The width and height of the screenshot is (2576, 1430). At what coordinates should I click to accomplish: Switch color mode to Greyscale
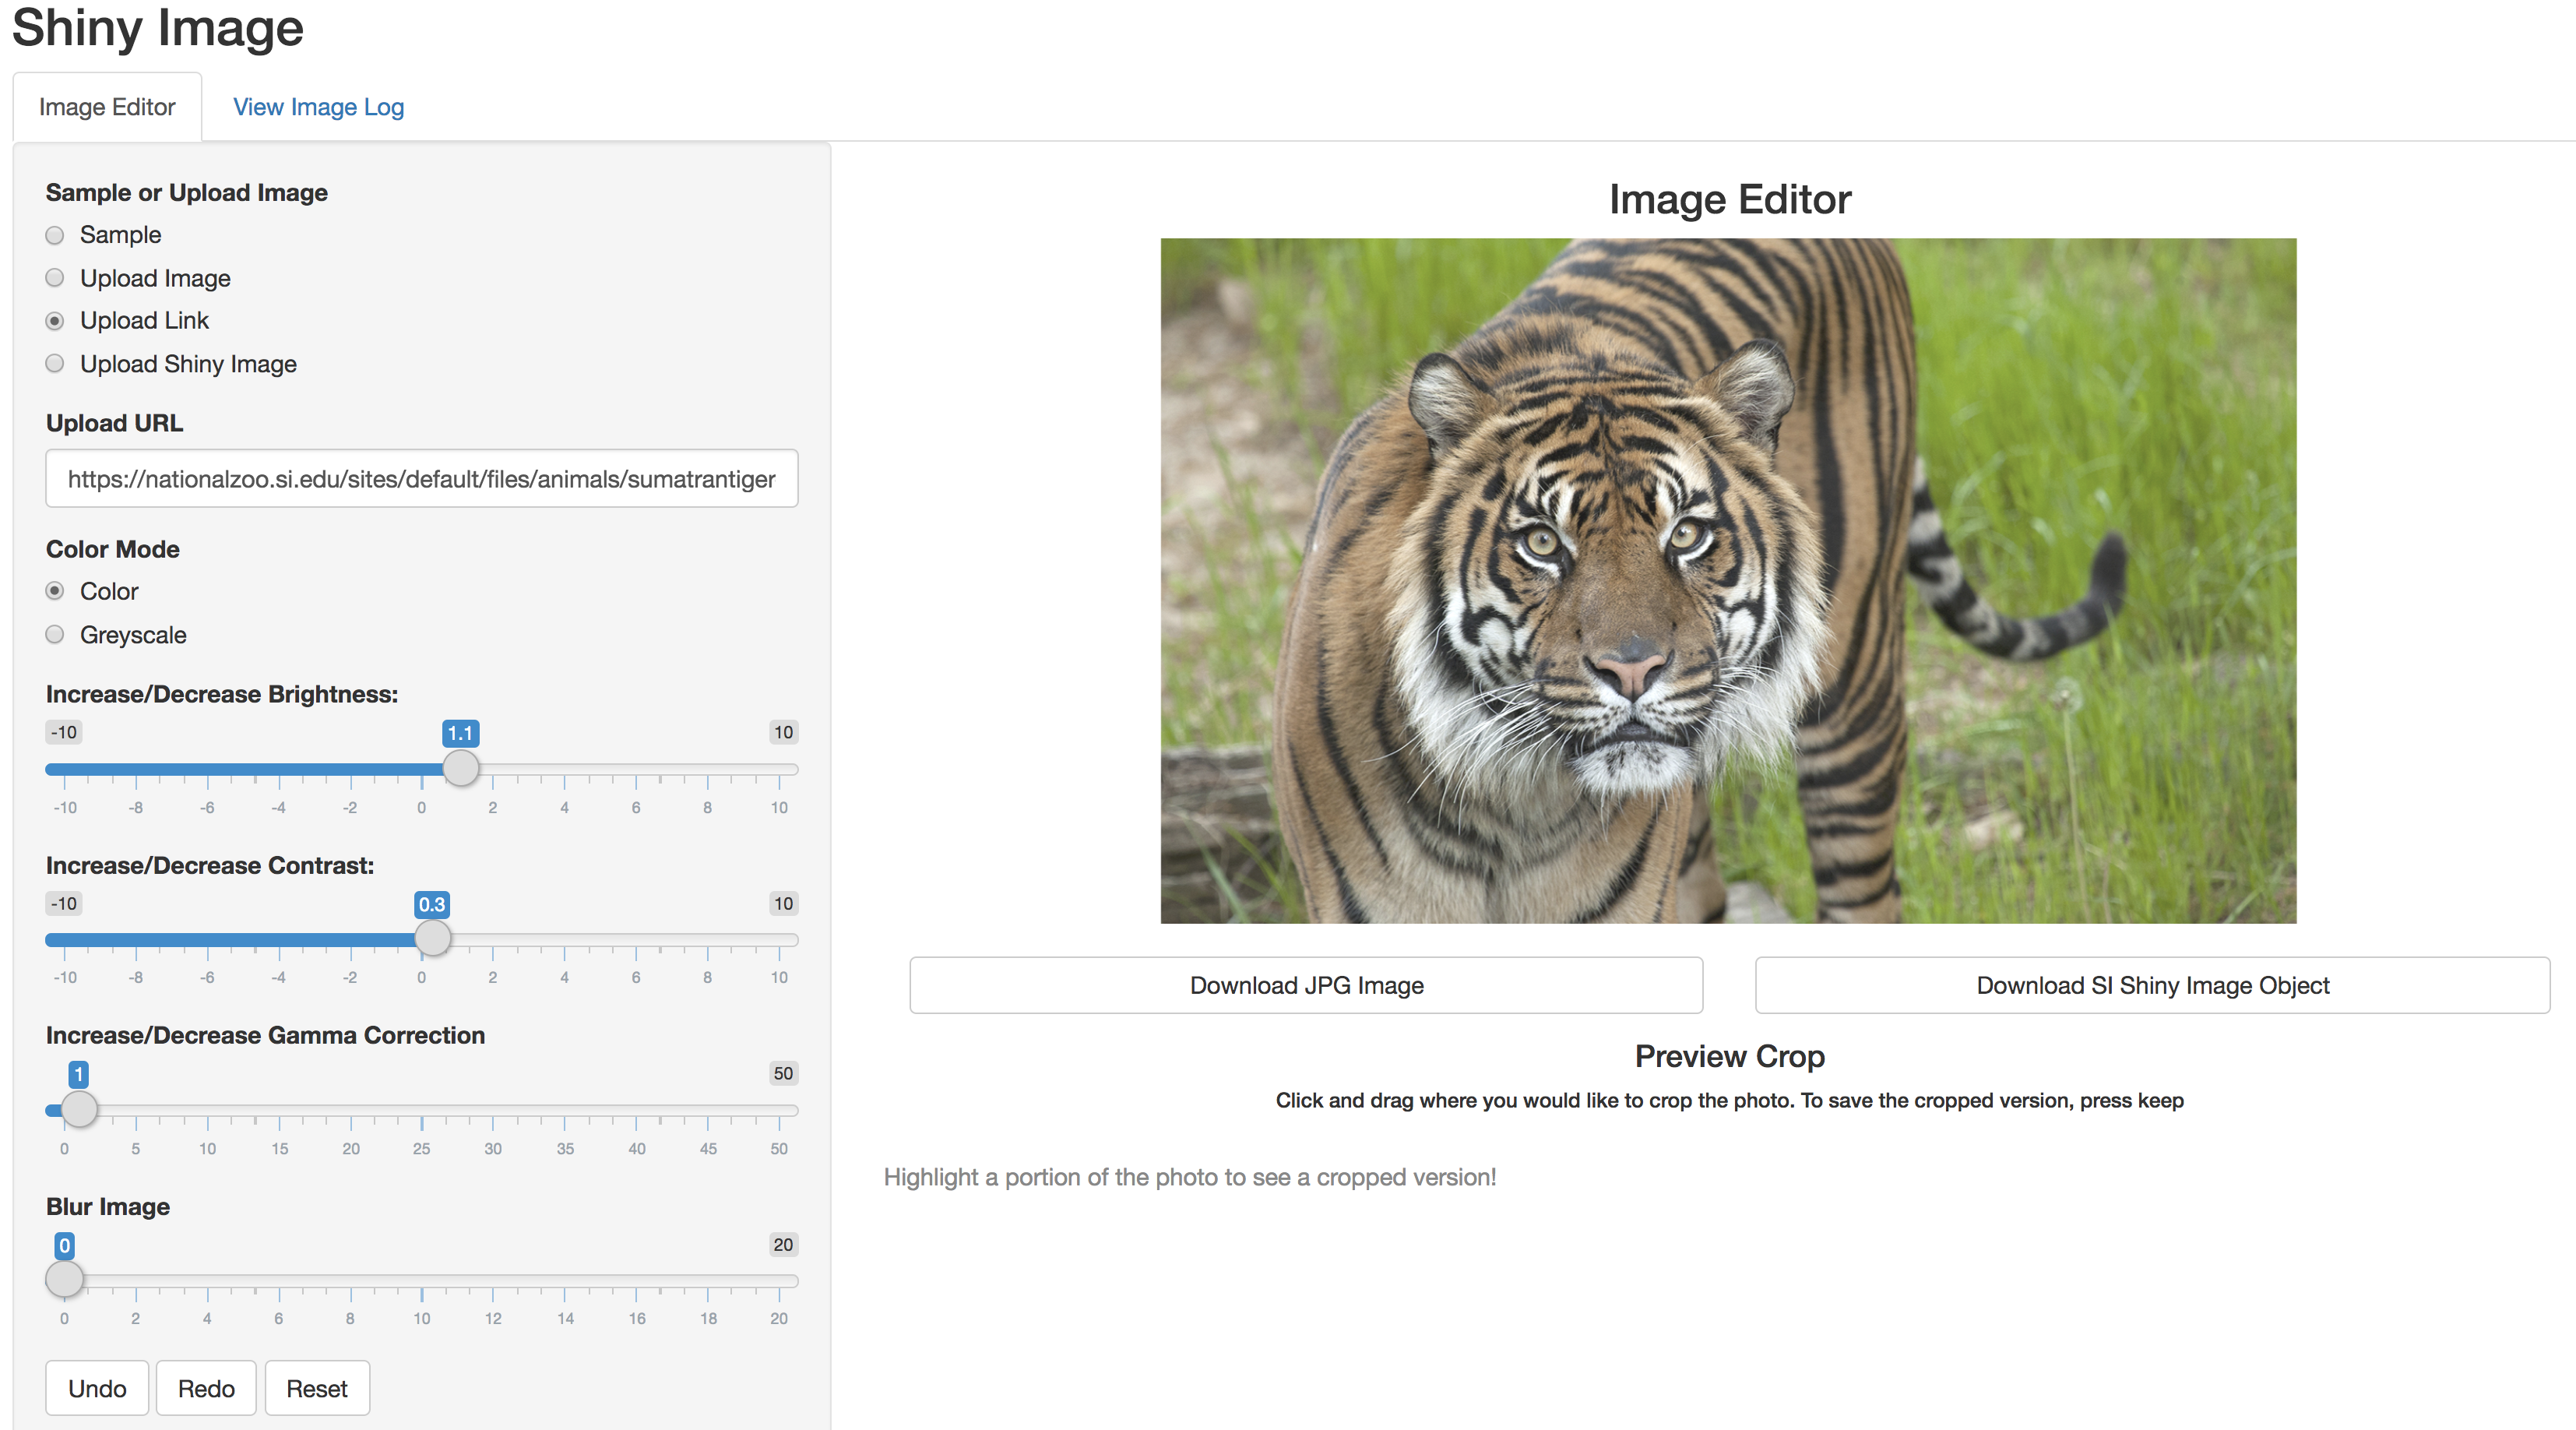tap(55, 635)
